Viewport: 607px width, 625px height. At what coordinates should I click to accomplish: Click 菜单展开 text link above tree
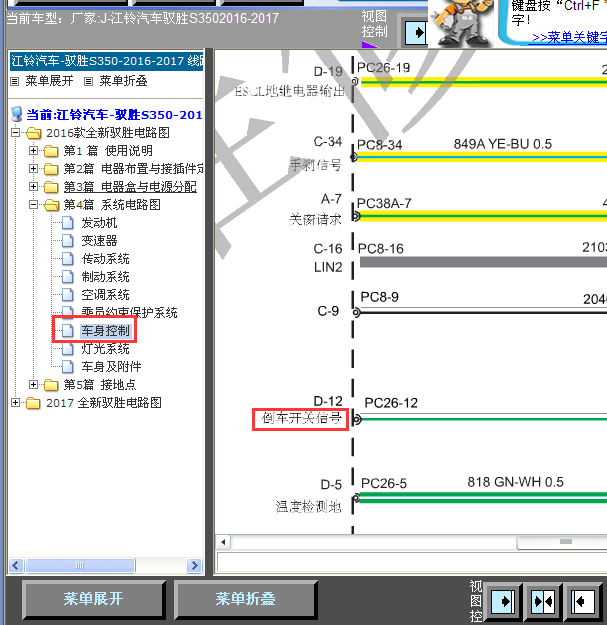(x=49, y=81)
